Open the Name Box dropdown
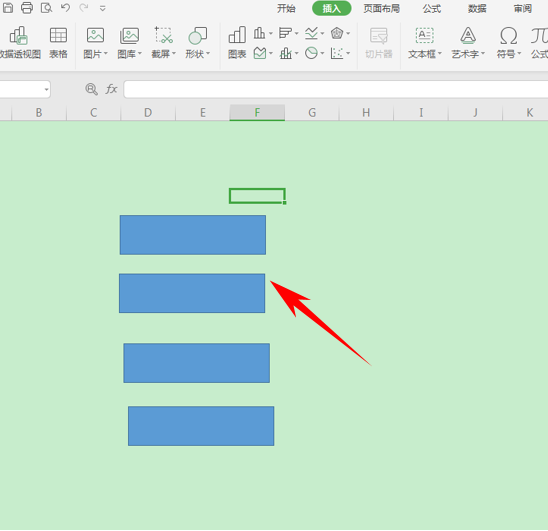 coord(46,89)
